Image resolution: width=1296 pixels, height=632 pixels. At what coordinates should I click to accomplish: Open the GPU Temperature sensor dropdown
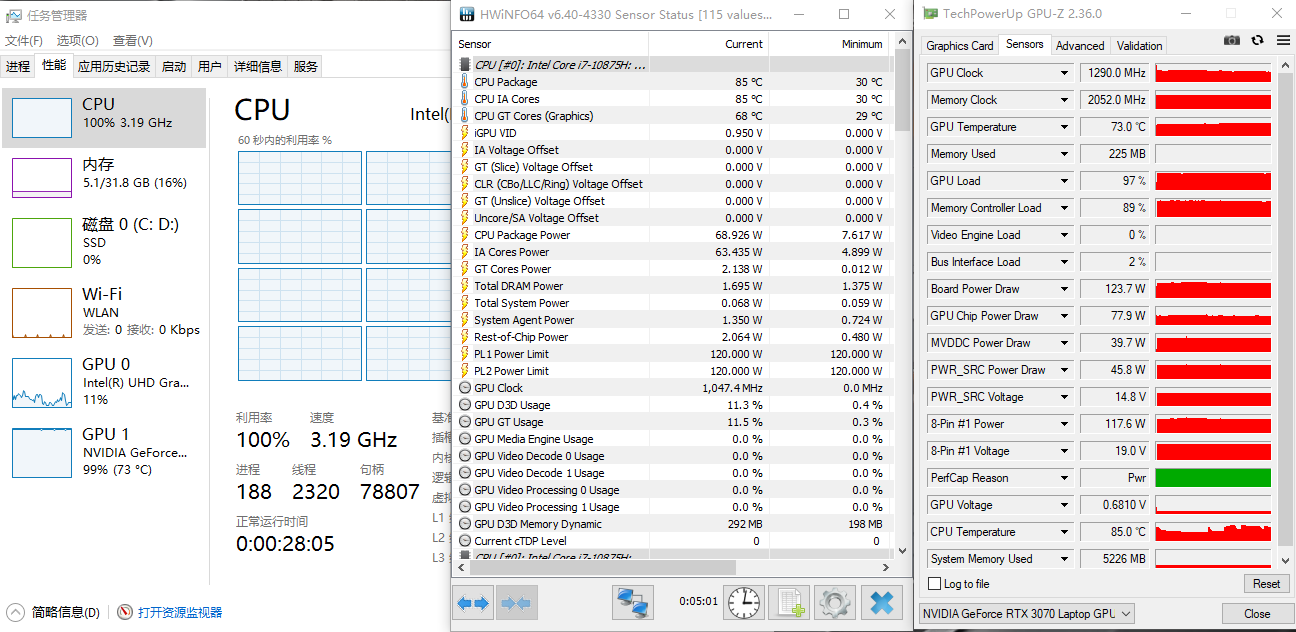click(1065, 127)
